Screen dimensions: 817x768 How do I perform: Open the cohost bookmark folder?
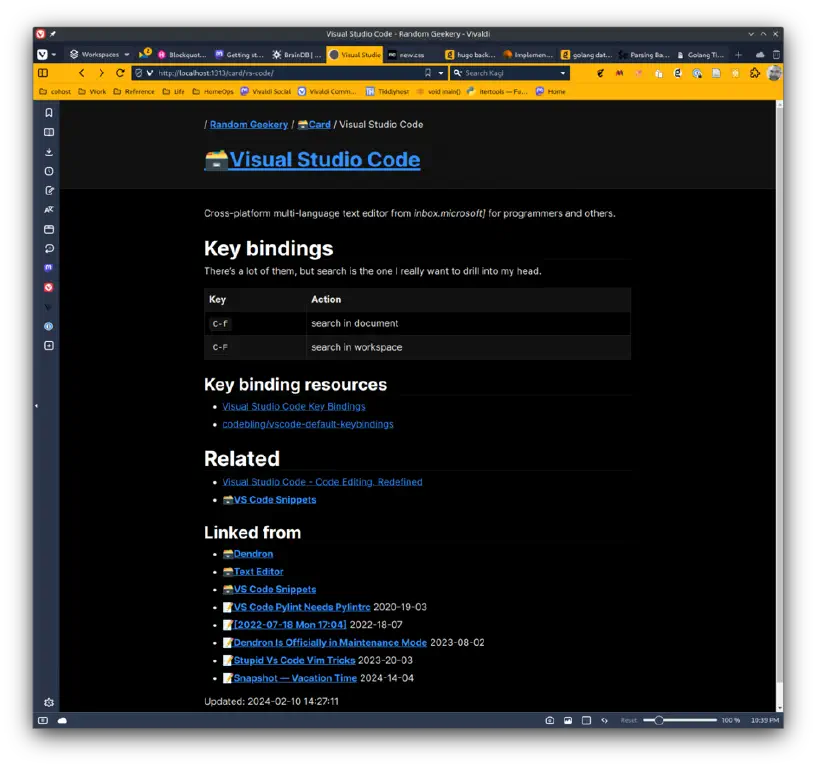coord(55,91)
